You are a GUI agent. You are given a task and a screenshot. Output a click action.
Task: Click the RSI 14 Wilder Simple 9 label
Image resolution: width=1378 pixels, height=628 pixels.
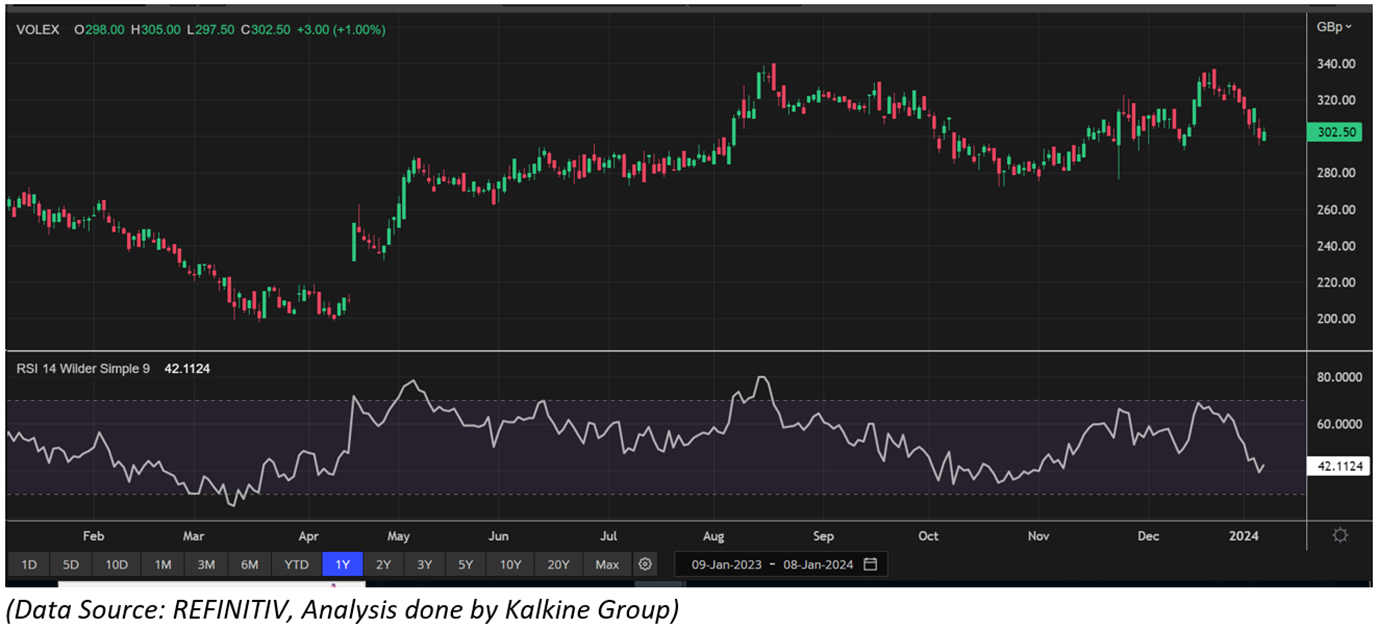point(83,368)
